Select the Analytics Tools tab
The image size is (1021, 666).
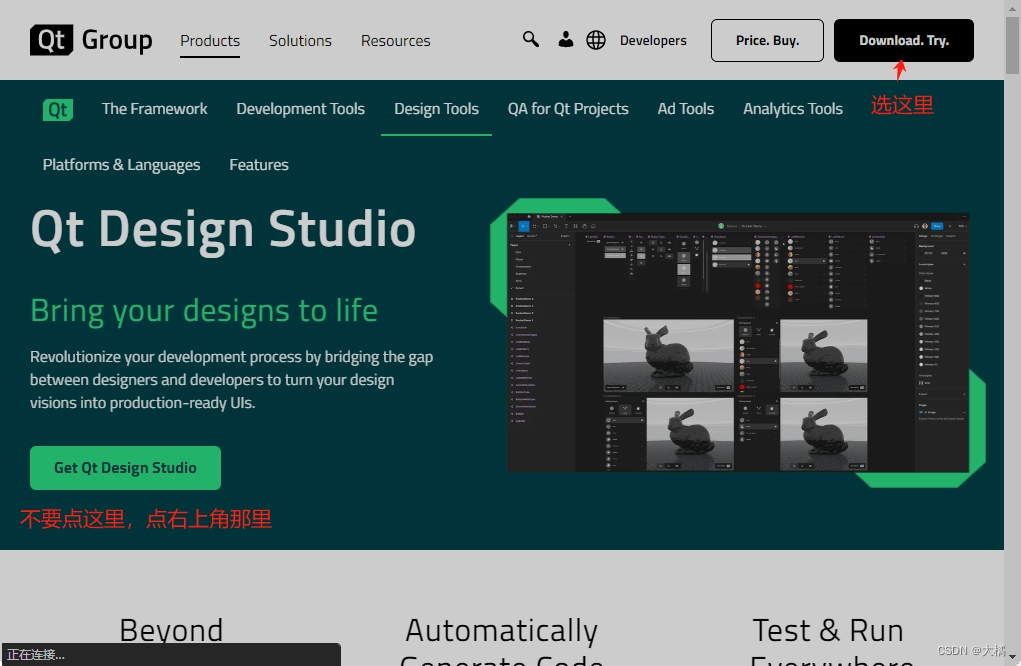click(792, 109)
